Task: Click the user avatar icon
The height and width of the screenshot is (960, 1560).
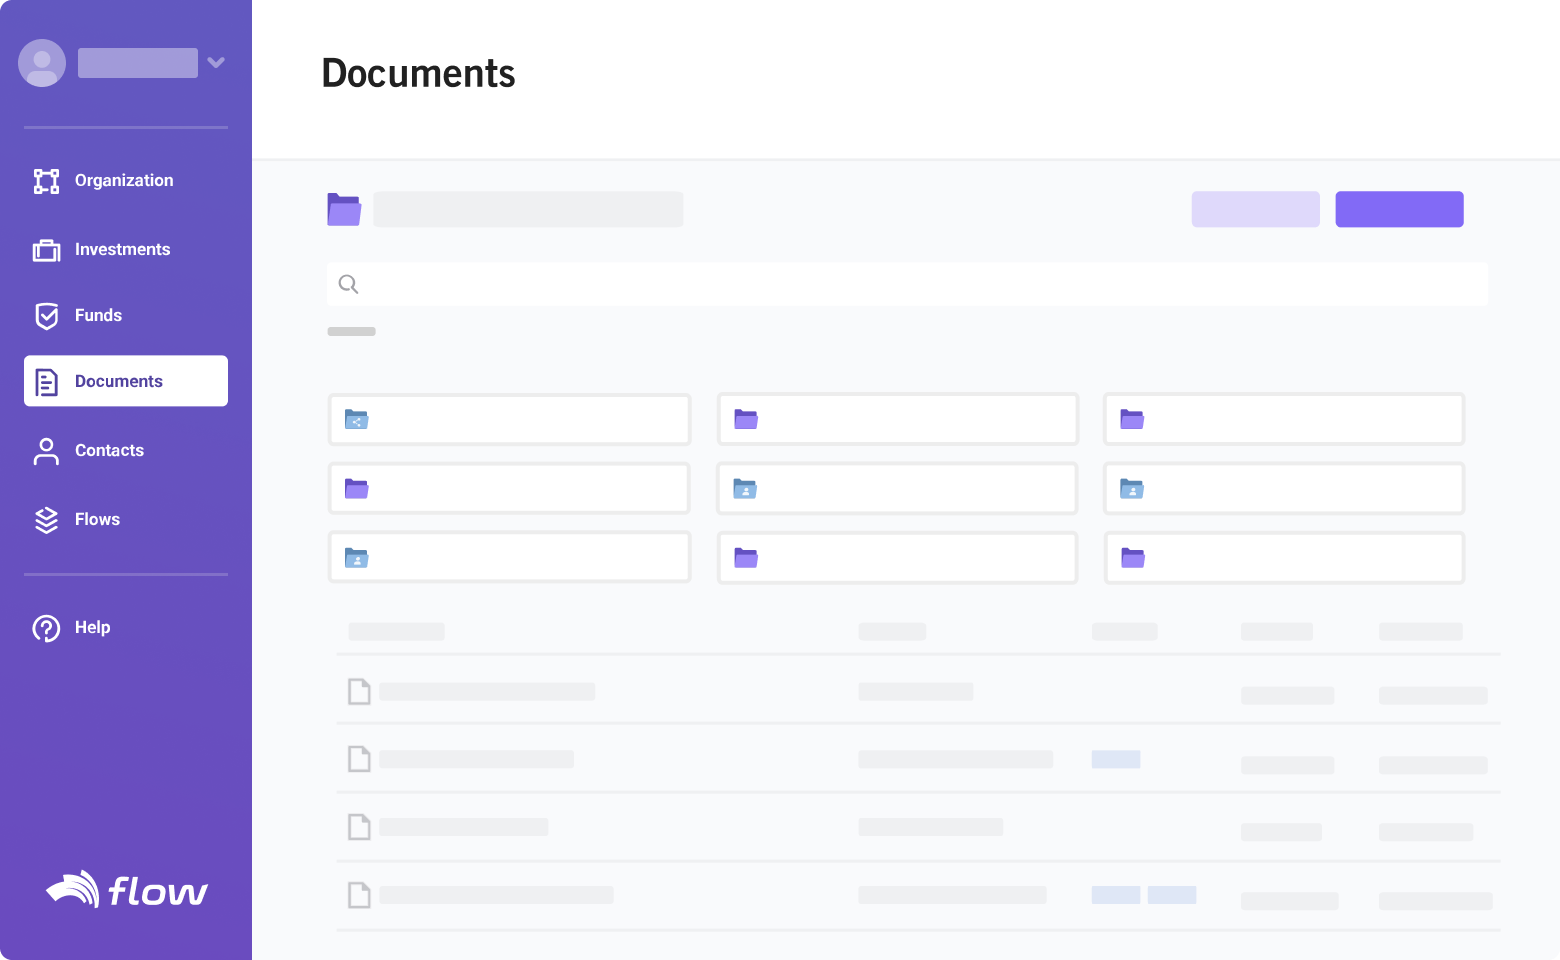Action: (42, 63)
